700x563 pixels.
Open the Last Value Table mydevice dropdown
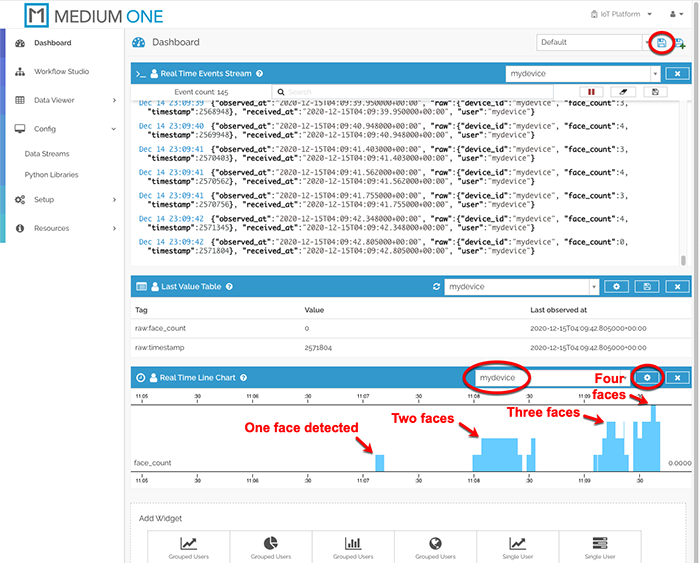[521, 287]
